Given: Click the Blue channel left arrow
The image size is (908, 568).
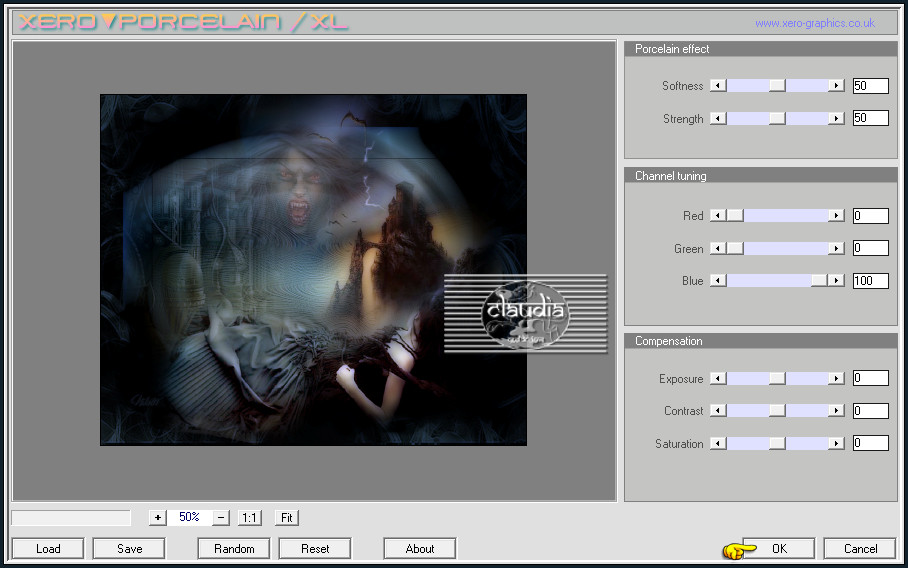Looking at the screenshot, I should (x=718, y=281).
